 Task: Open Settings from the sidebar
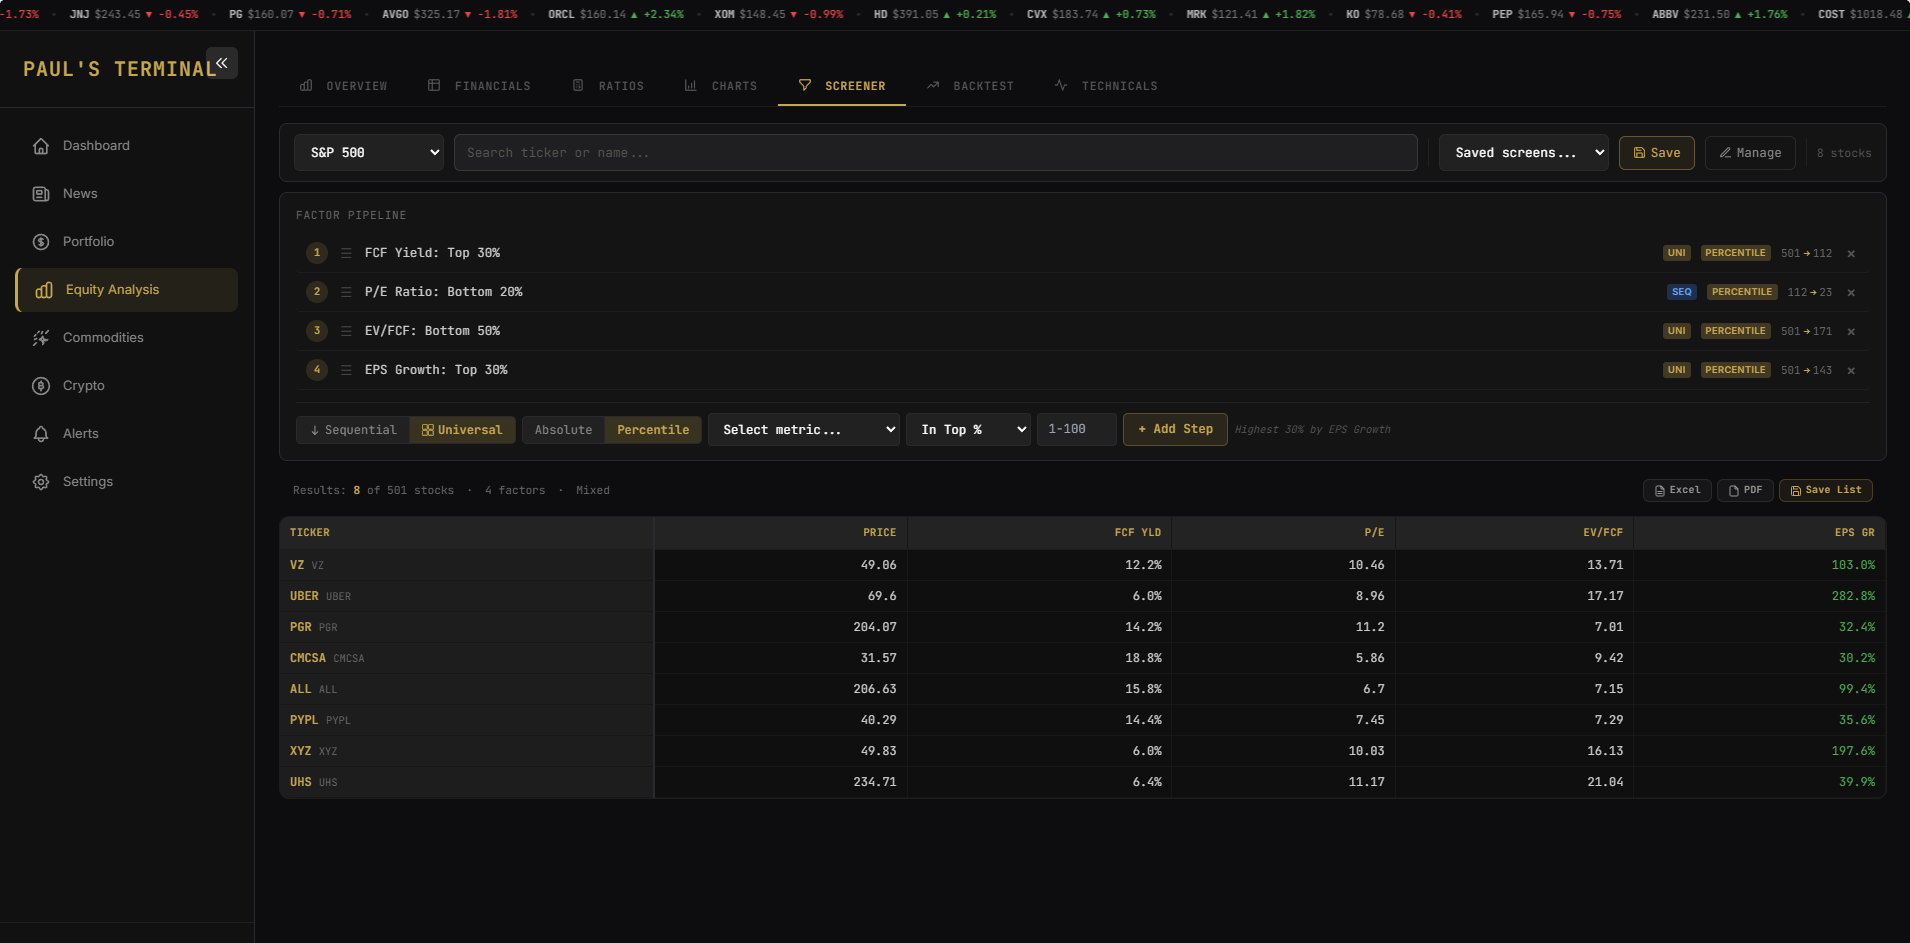pos(88,481)
